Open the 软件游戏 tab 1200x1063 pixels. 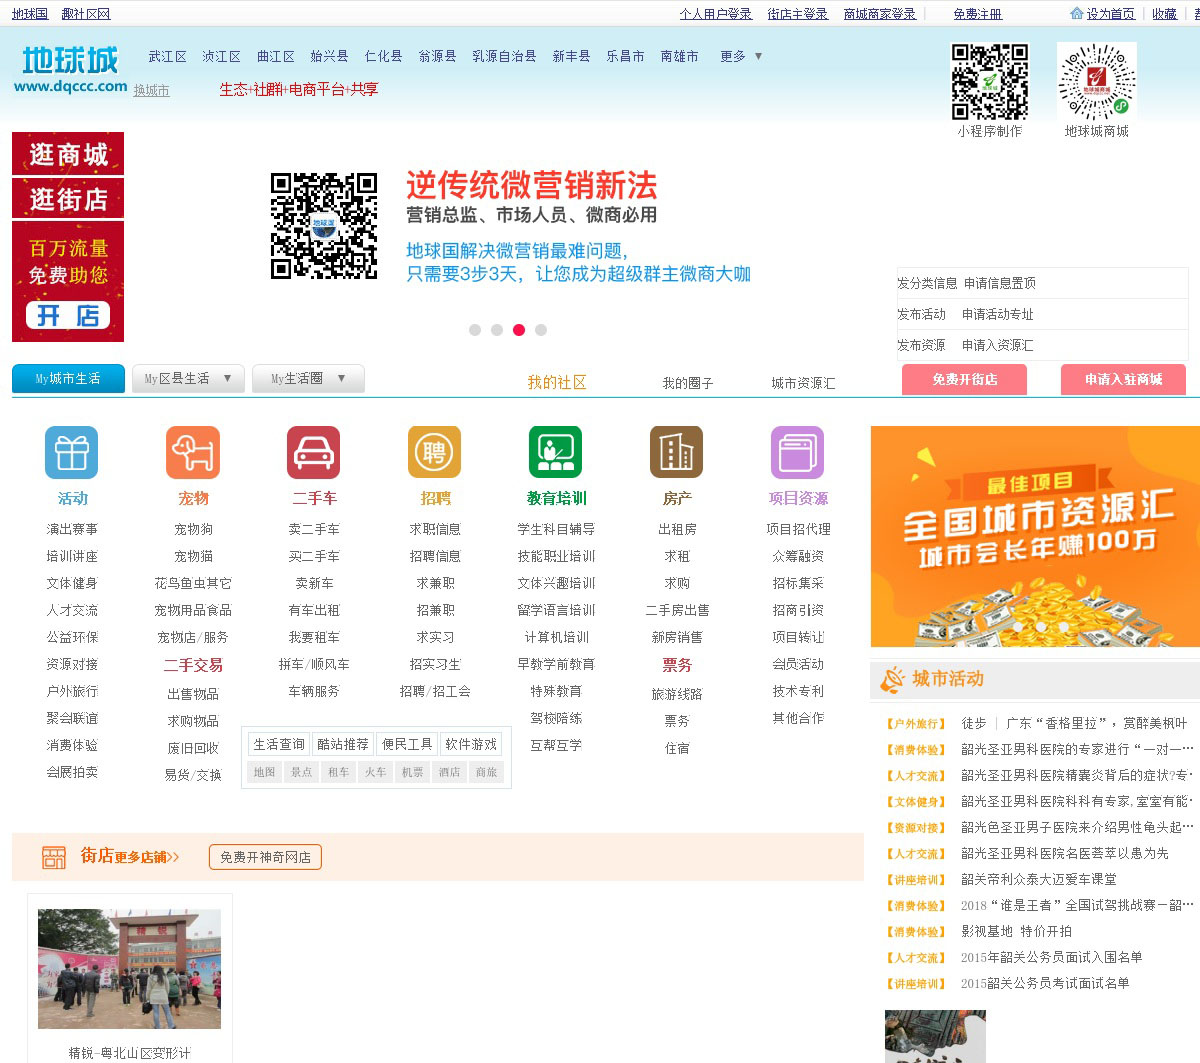[471, 744]
